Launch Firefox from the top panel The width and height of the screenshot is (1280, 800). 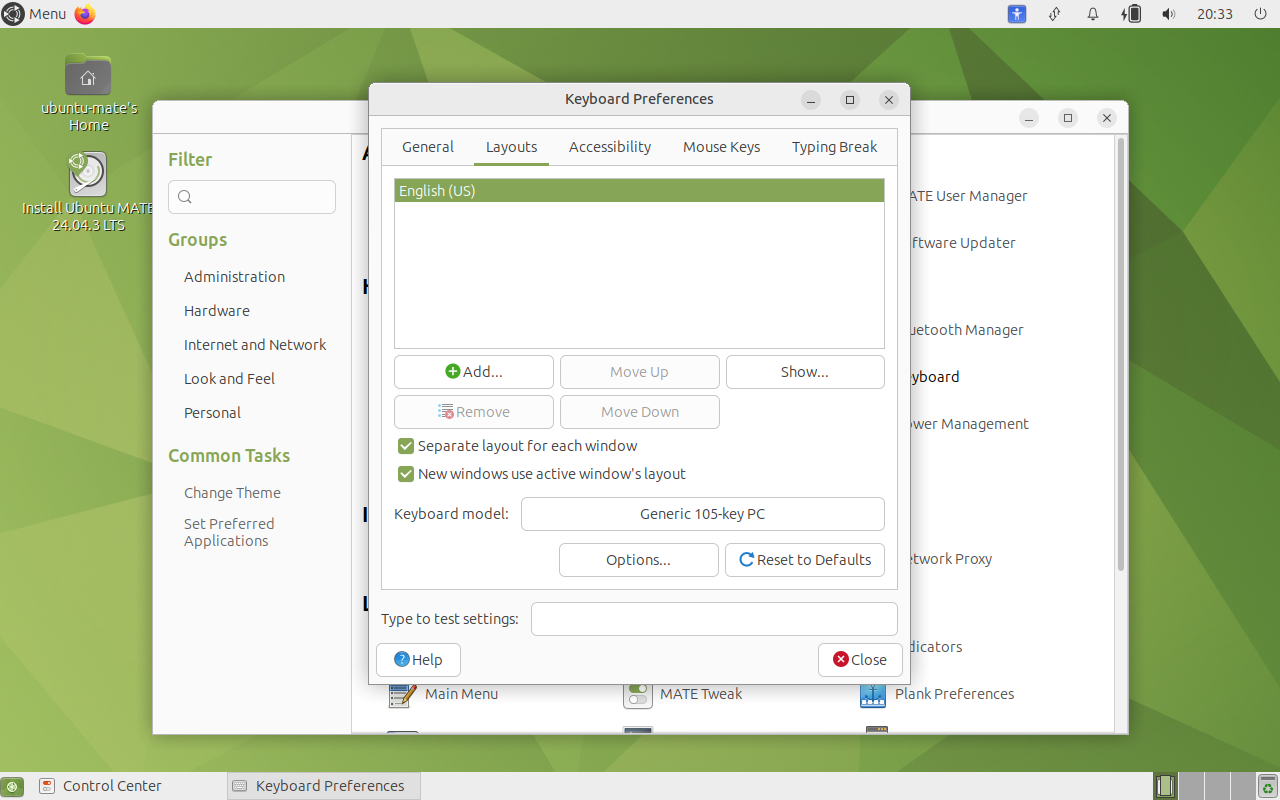click(x=85, y=14)
